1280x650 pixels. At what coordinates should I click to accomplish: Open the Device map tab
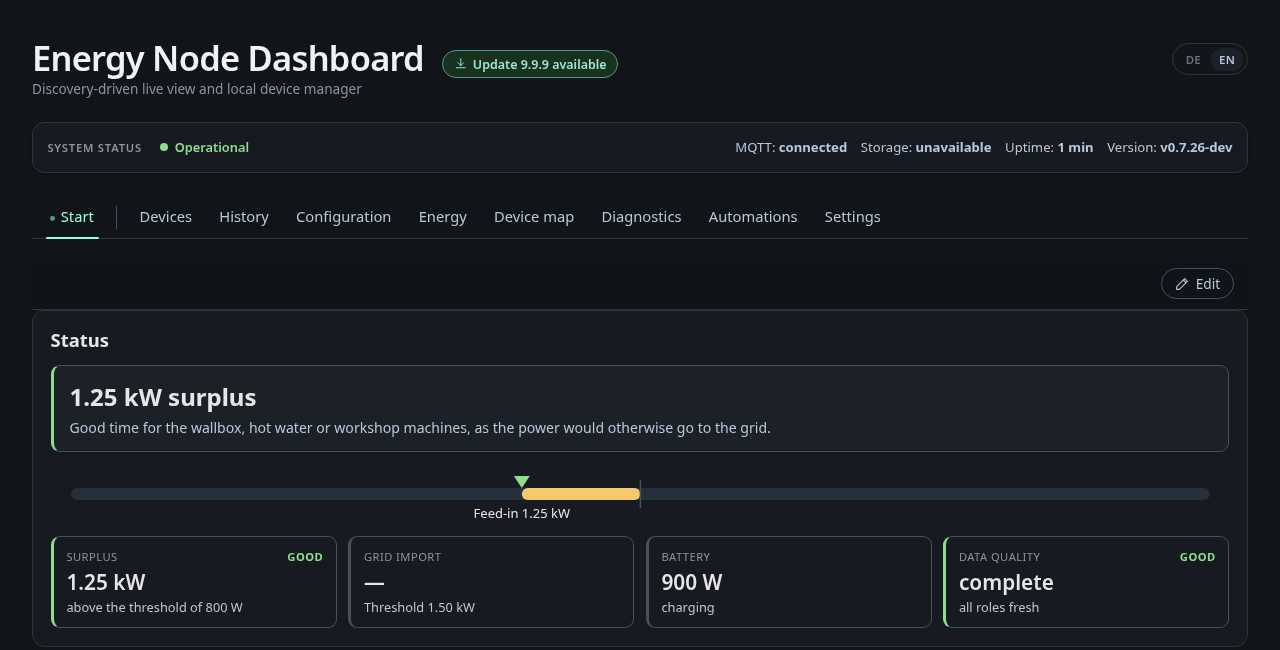click(534, 217)
